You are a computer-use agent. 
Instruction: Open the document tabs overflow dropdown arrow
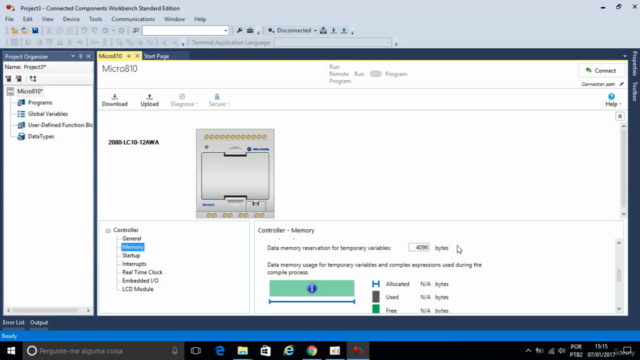pos(624,56)
